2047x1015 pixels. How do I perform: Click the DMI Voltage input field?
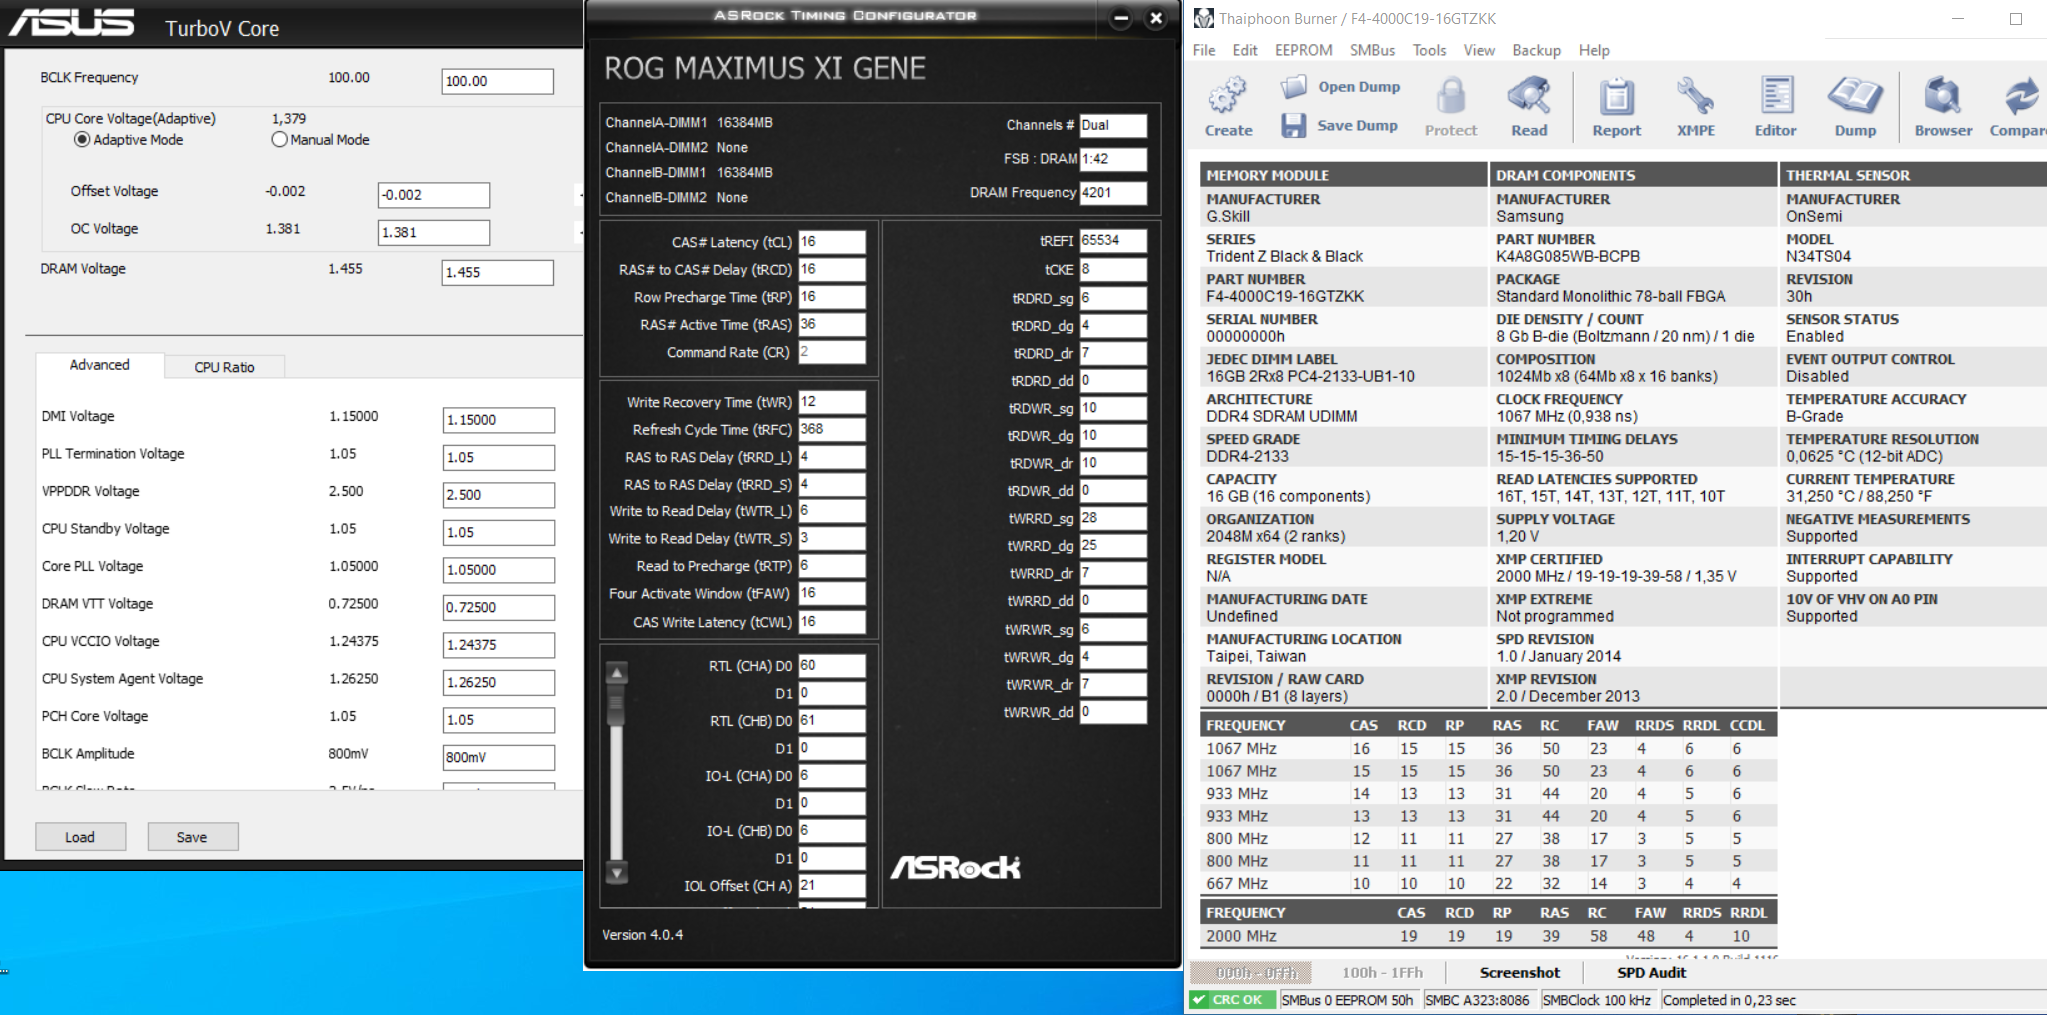click(x=499, y=420)
